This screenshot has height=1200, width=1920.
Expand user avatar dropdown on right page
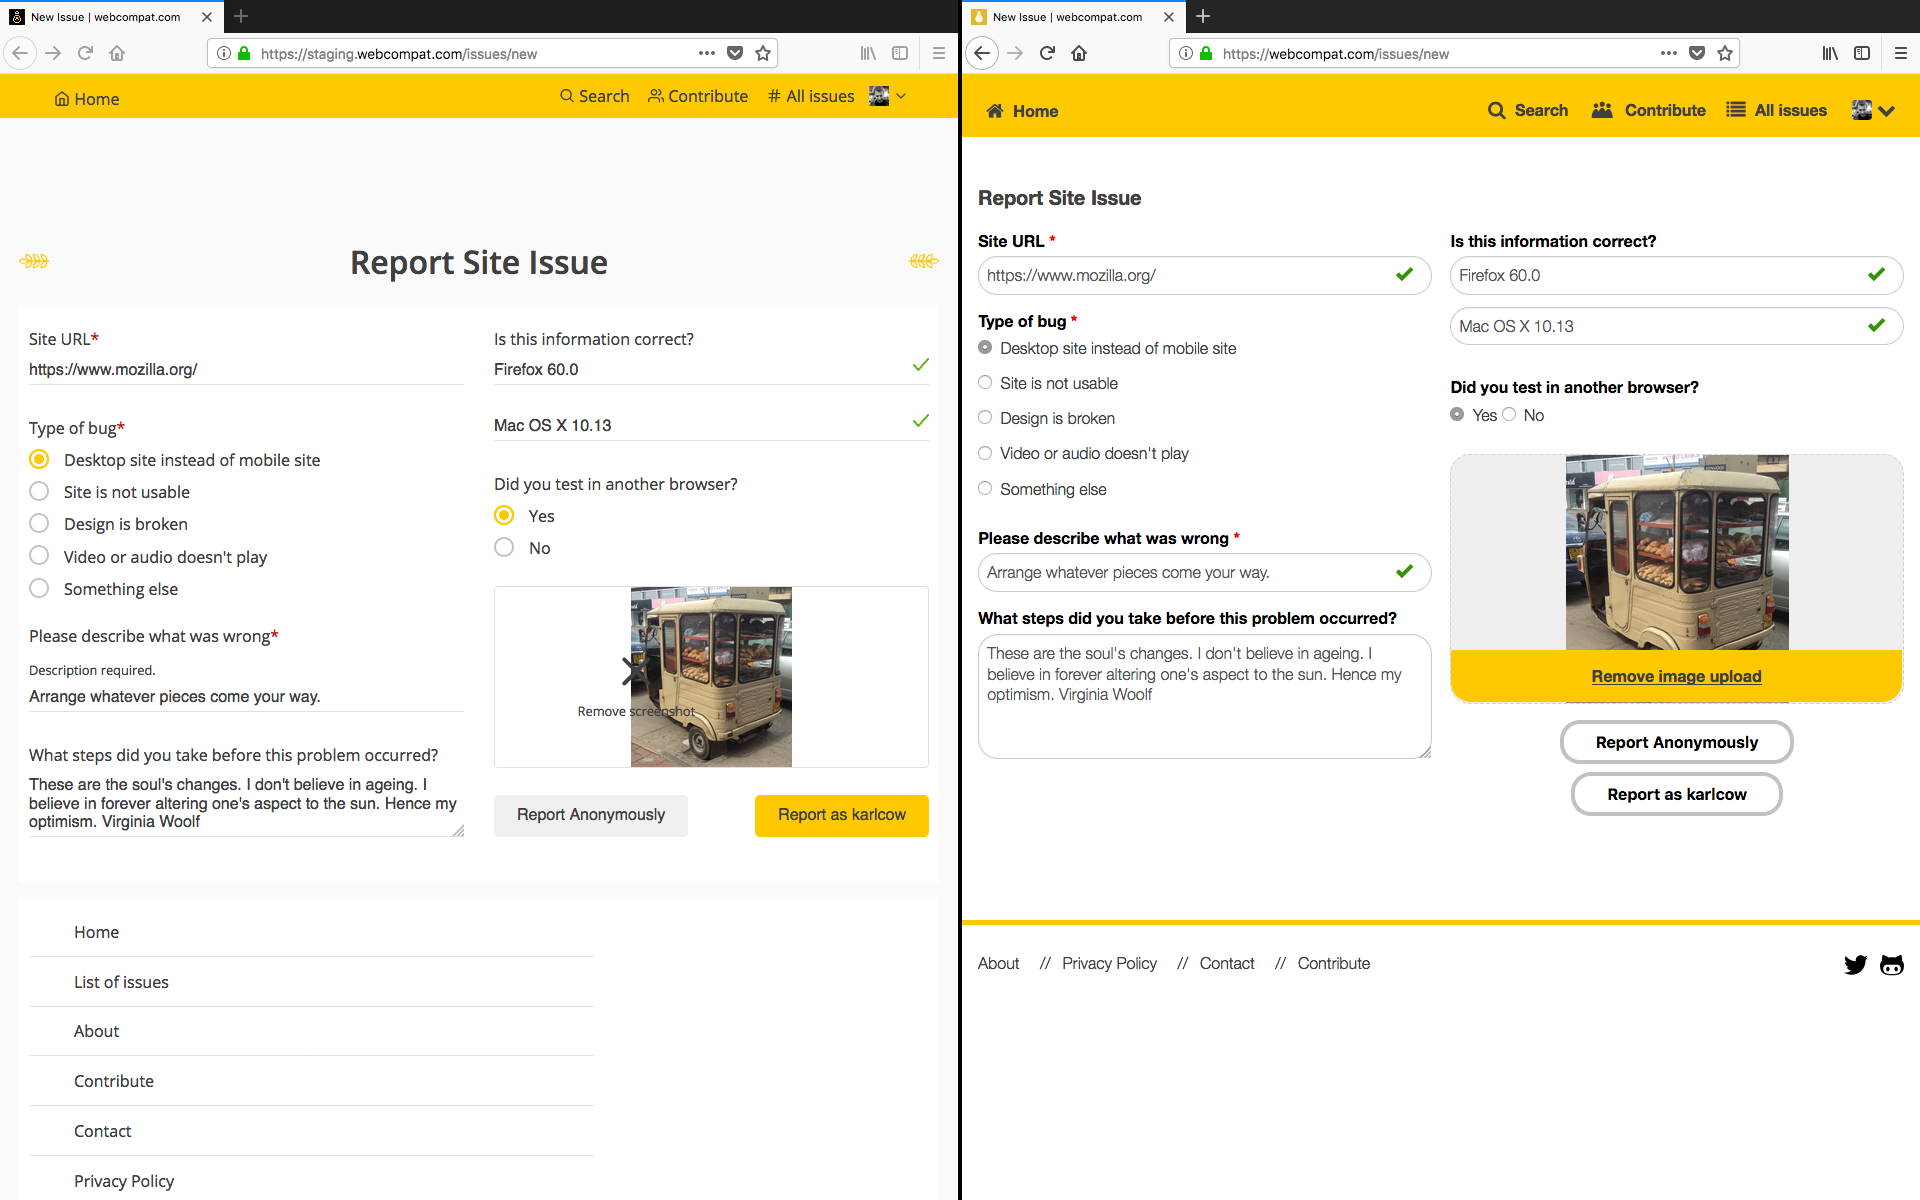coord(1873,110)
